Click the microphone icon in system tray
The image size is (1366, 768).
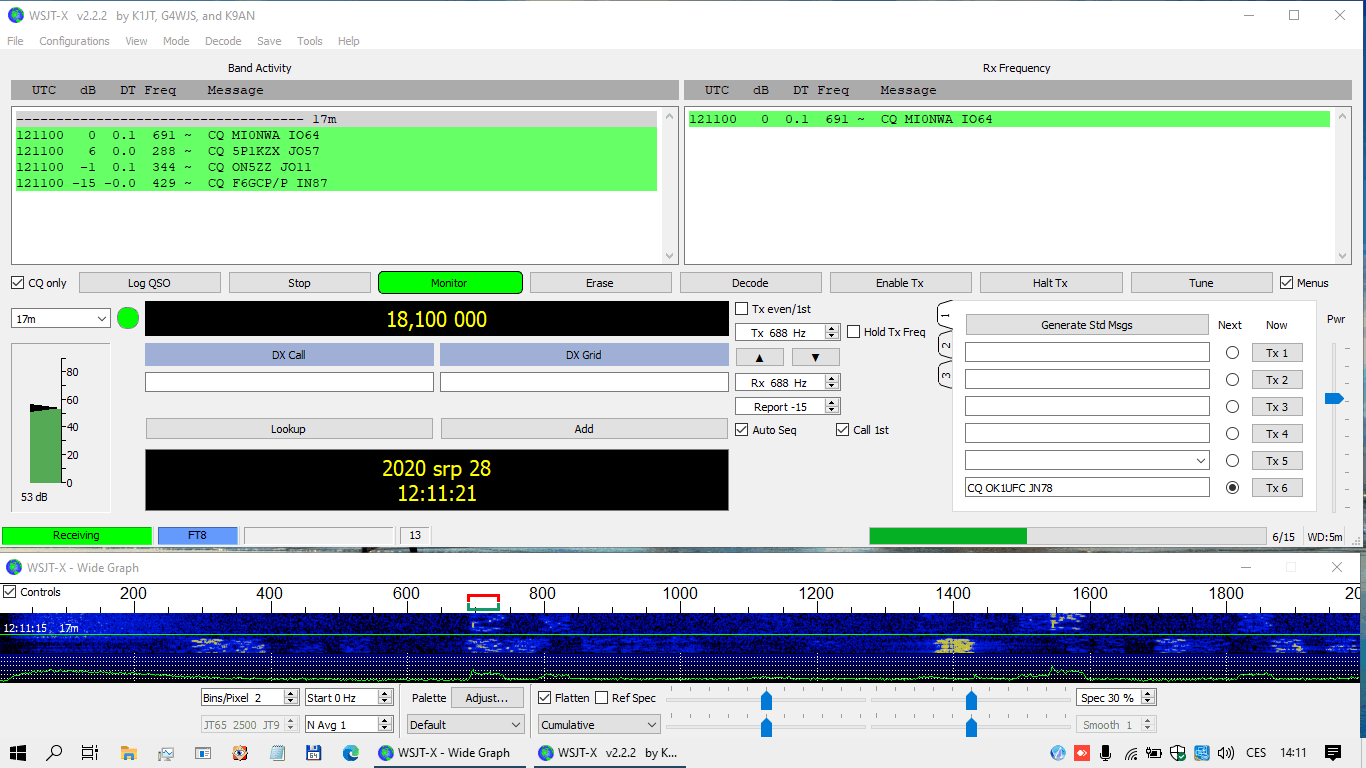point(1106,753)
